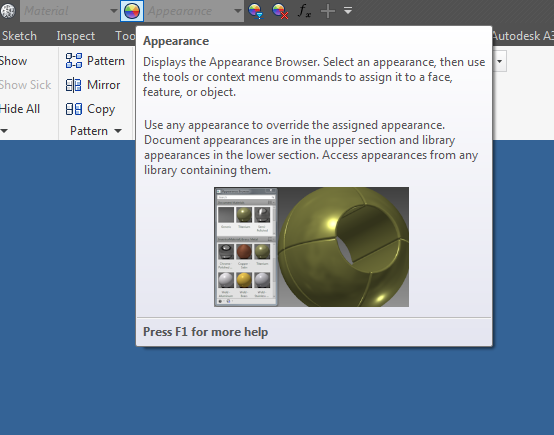Click the Adjust appearance icon
Viewport: 554px width, 435px height.
coord(255,11)
